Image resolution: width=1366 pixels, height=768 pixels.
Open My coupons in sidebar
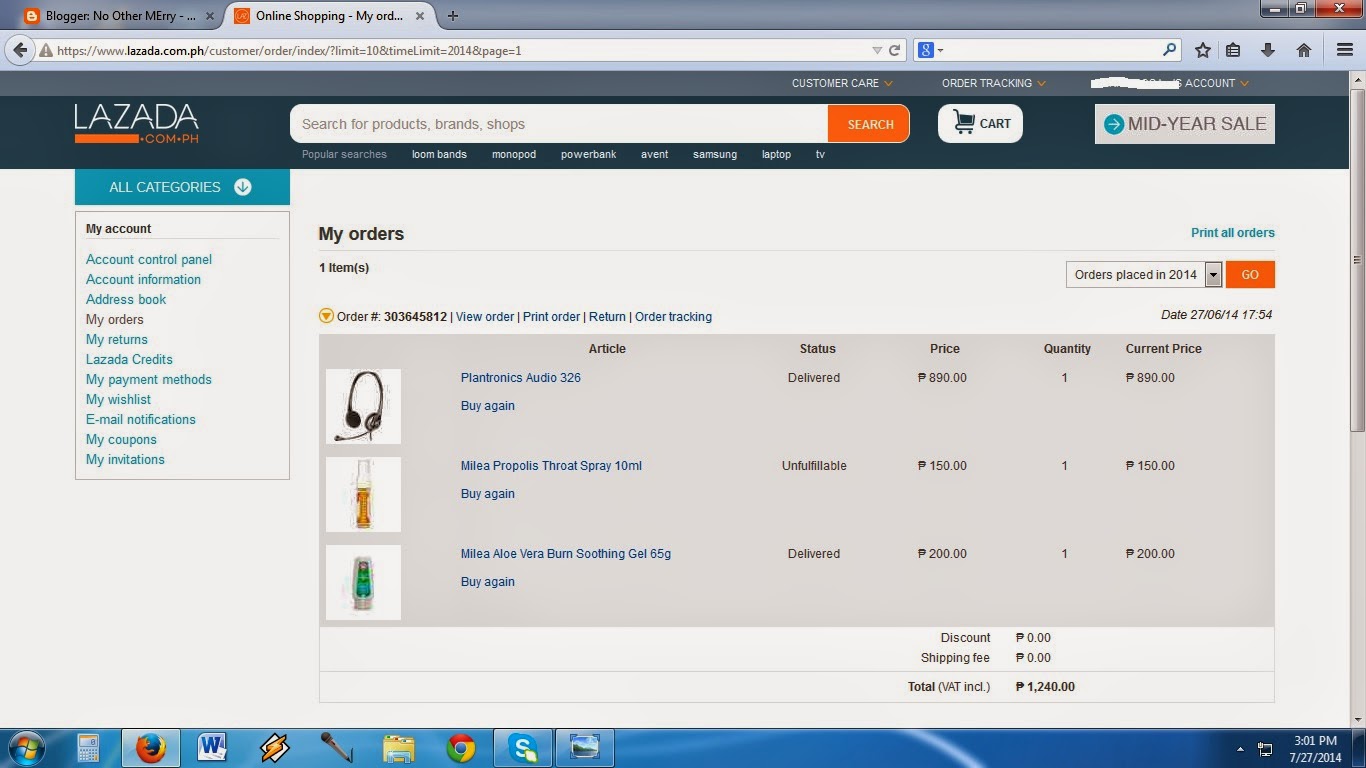pyautogui.click(x=121, y=439)
